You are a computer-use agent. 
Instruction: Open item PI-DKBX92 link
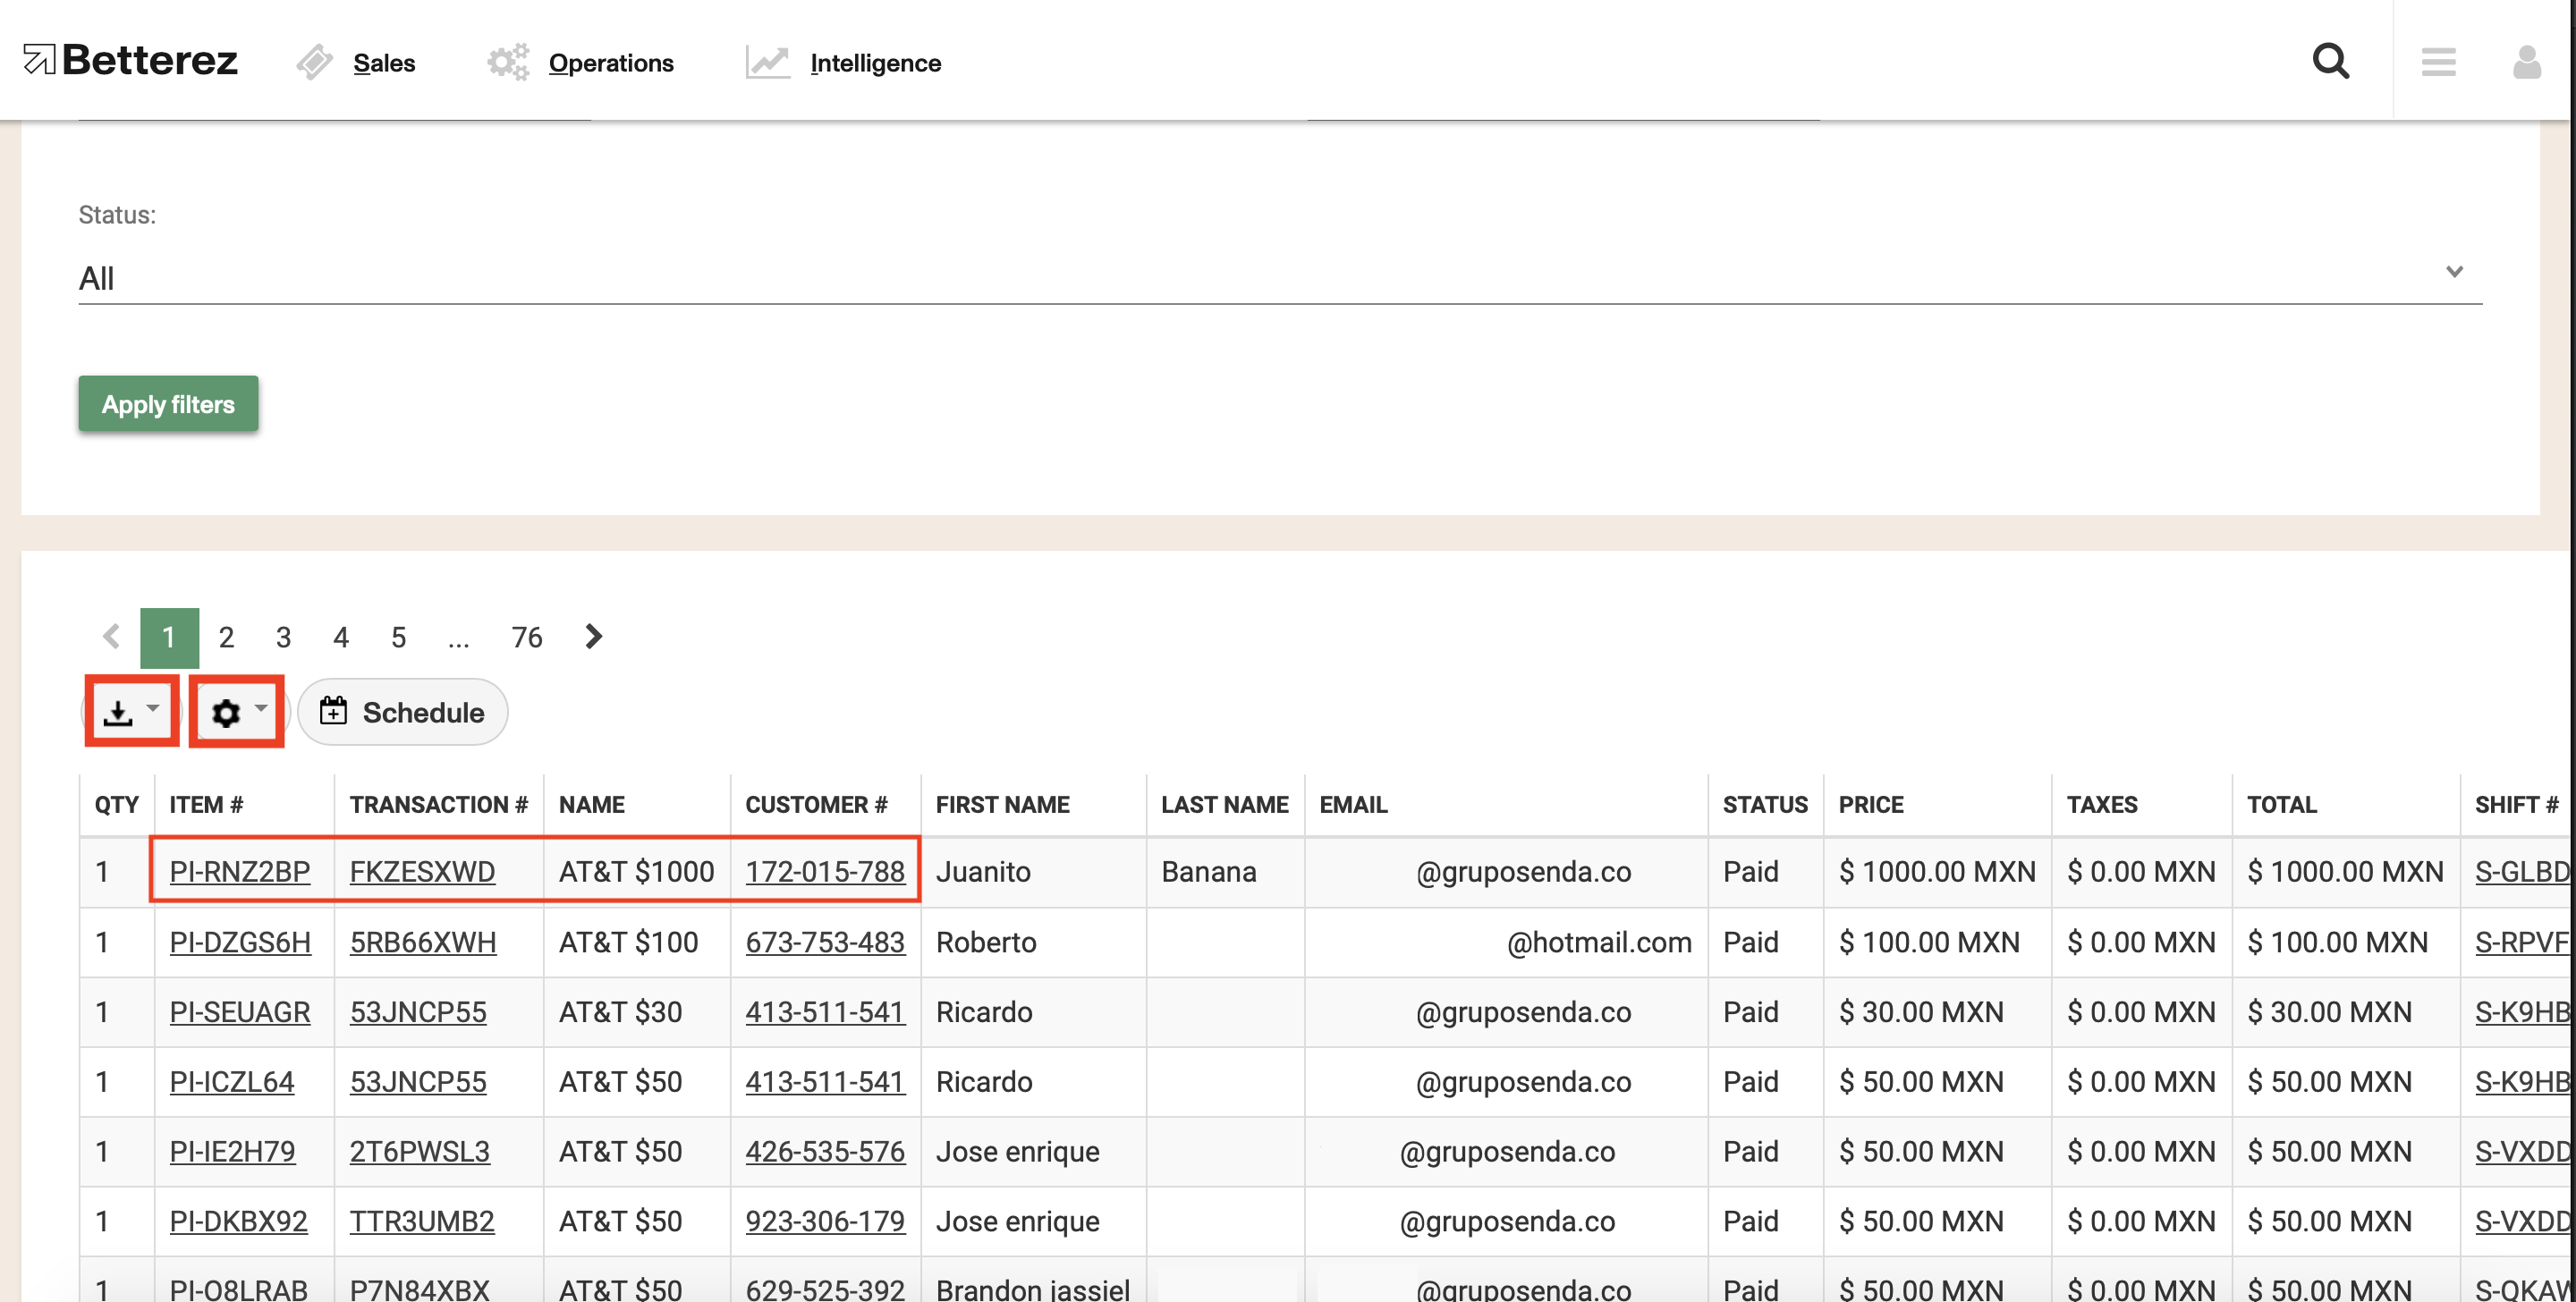pos(238,1221)
